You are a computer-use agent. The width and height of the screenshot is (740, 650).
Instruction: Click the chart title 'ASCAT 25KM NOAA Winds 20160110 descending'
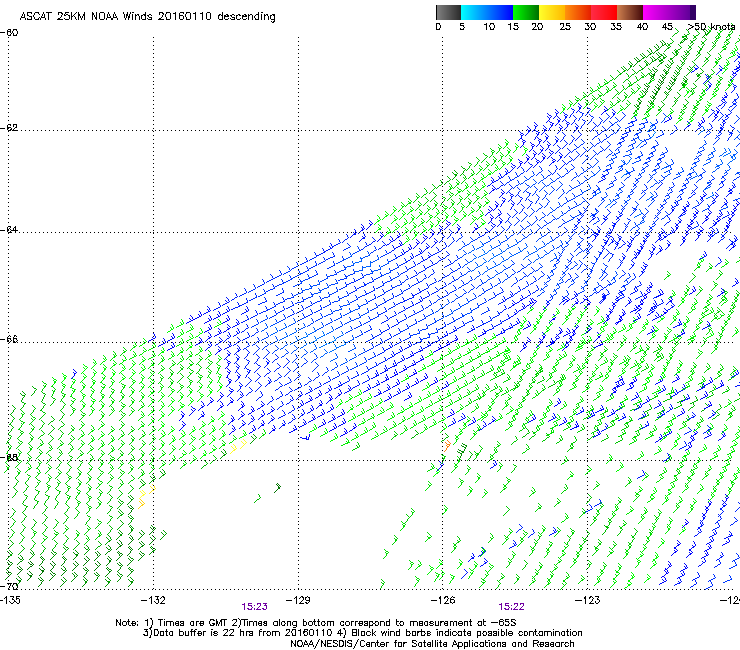[x=147, y=16]
